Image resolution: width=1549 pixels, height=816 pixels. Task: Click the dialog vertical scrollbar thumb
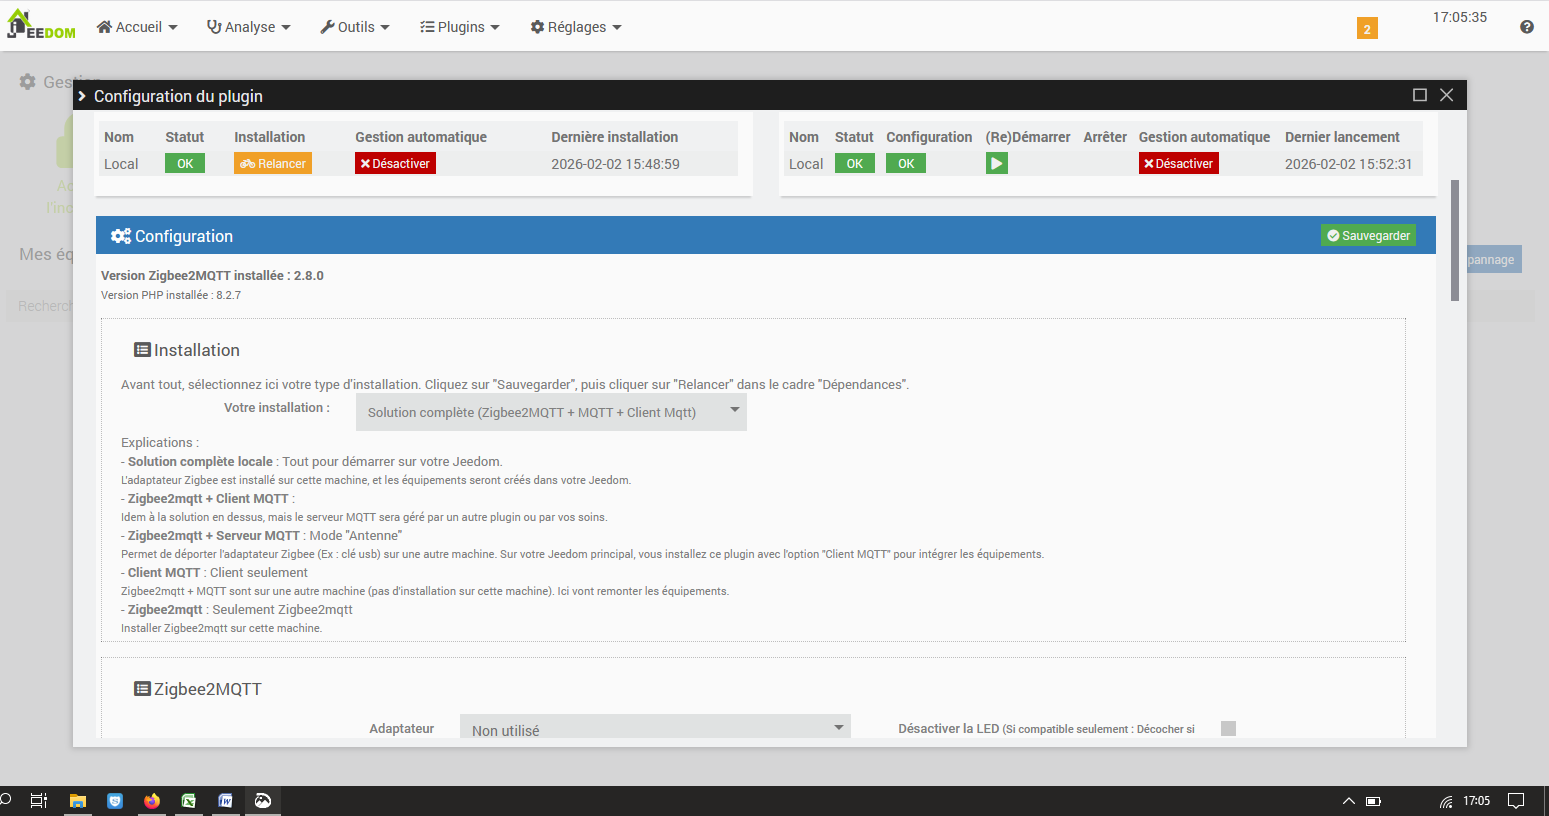tap(1455, 240)
